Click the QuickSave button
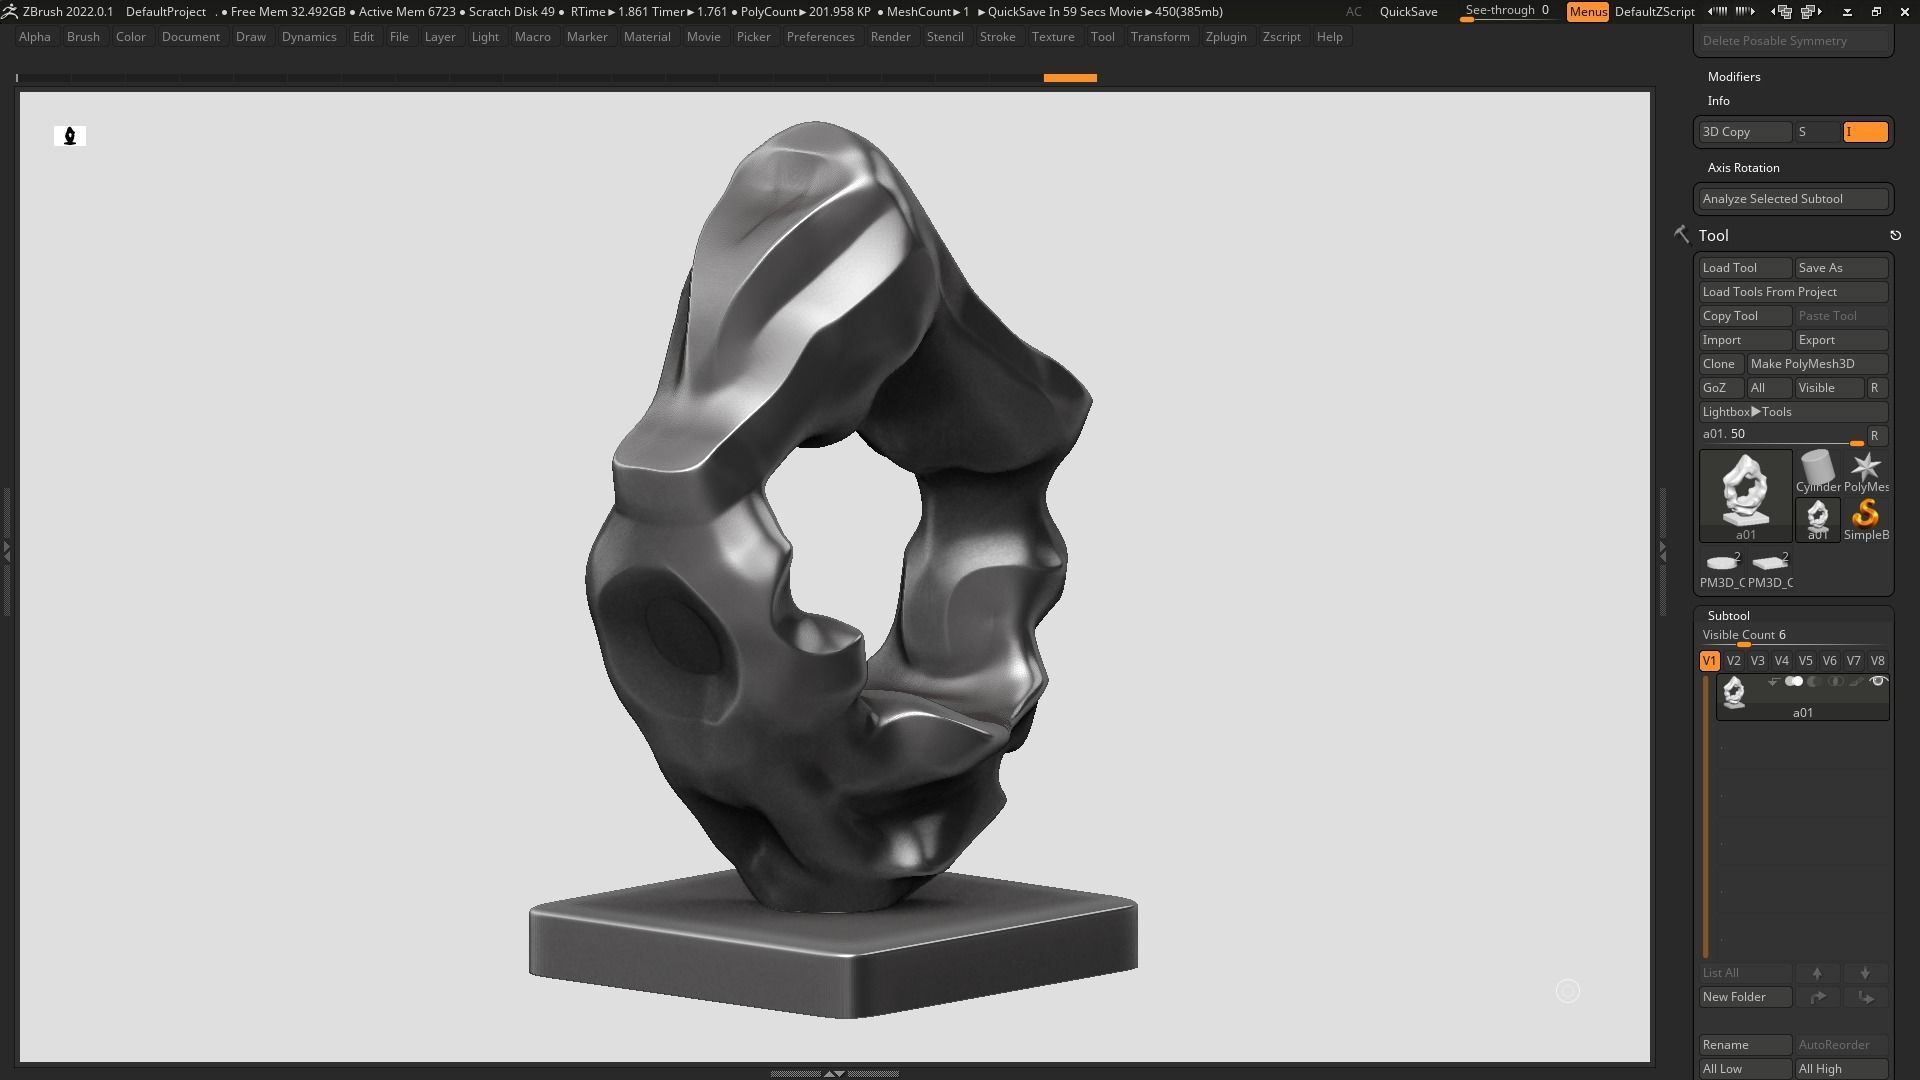1920x1080 pixels. tap(1408, 12)
